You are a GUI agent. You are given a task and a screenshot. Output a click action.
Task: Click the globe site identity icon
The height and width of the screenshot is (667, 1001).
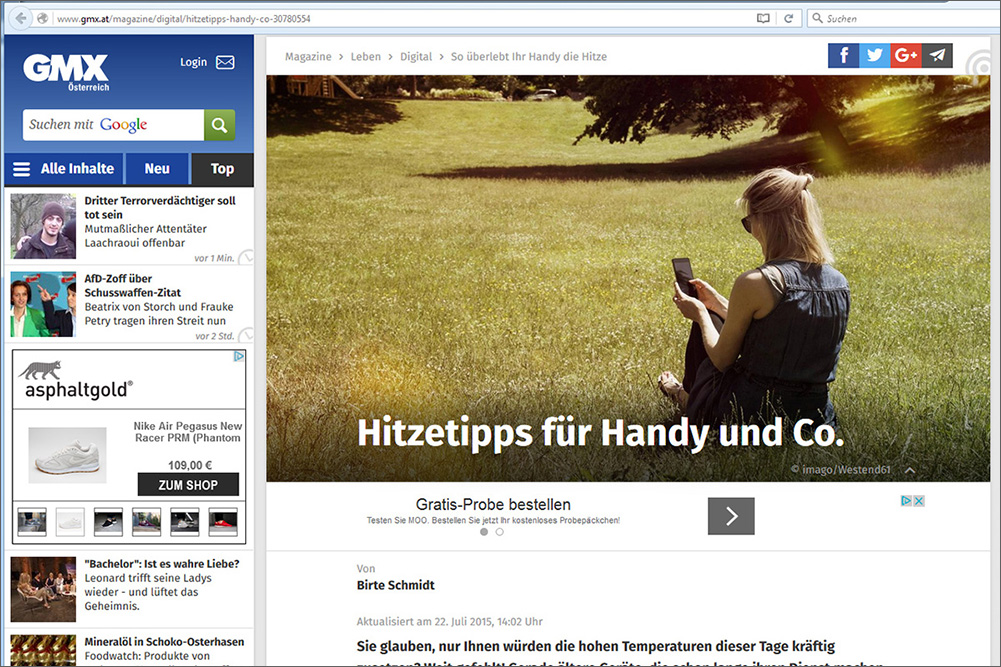[43, 19]
